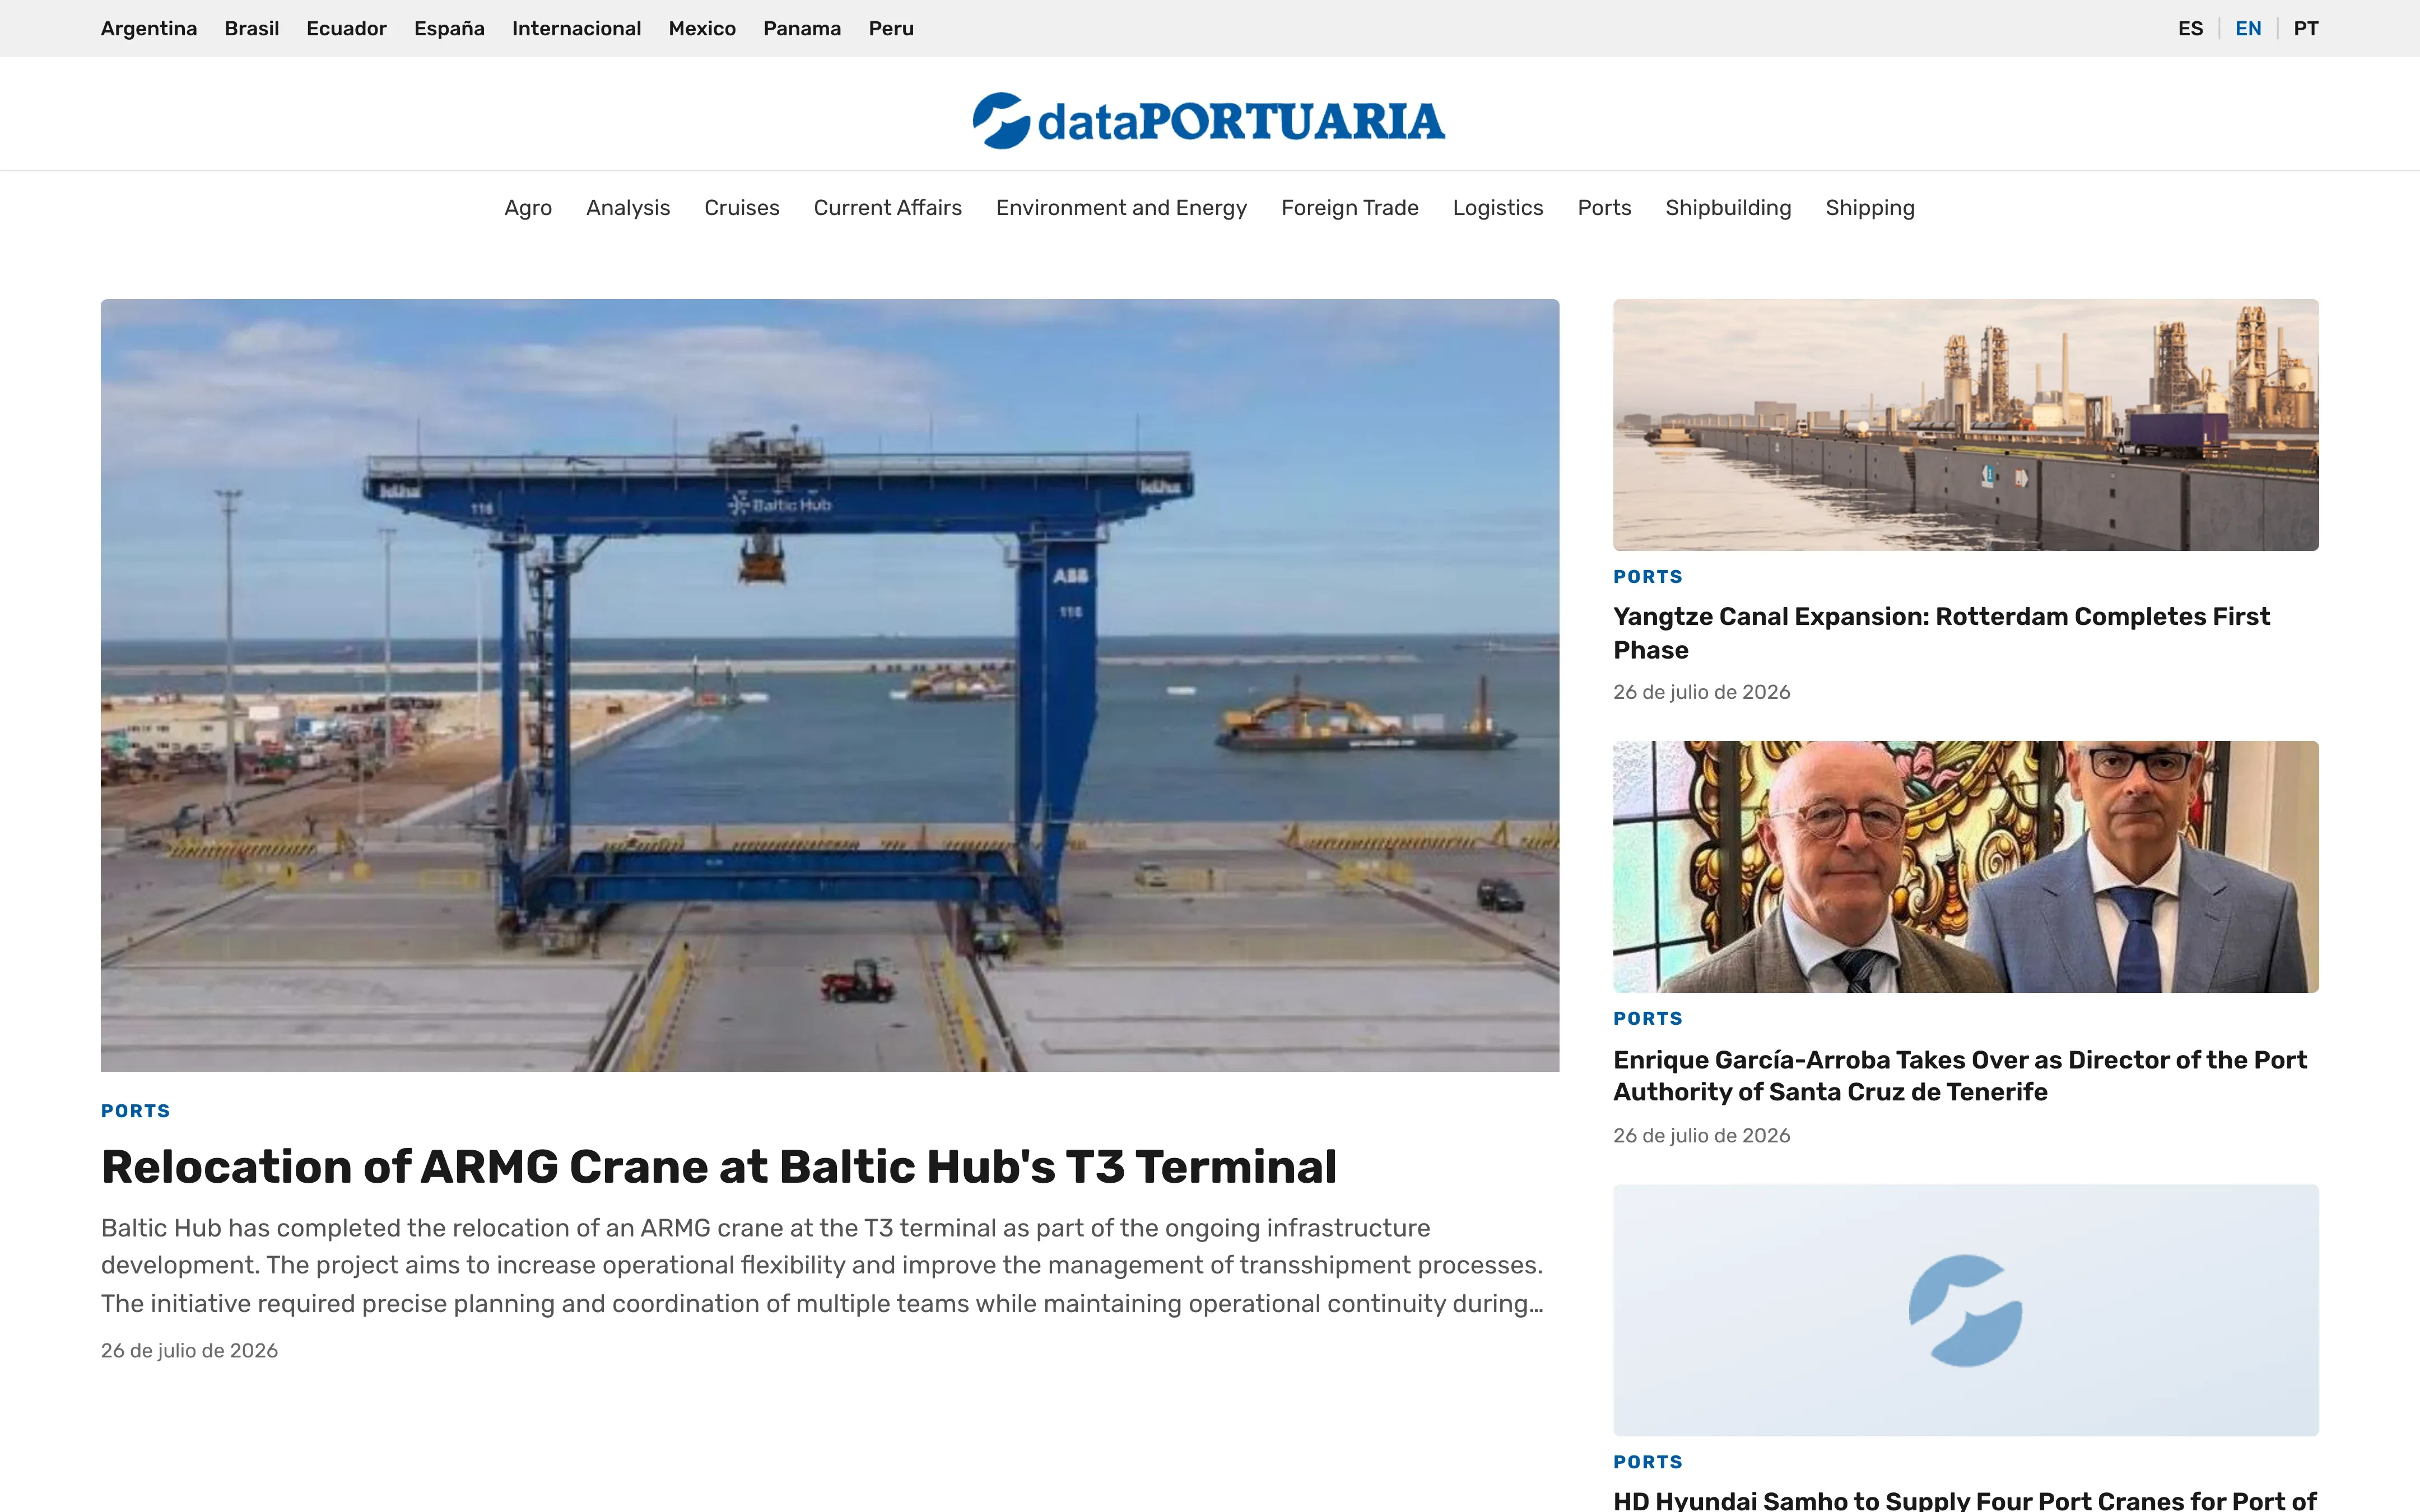
Task: Click PORTS tag above García-Arroba headline
Action: (x=1648, y=1019)
